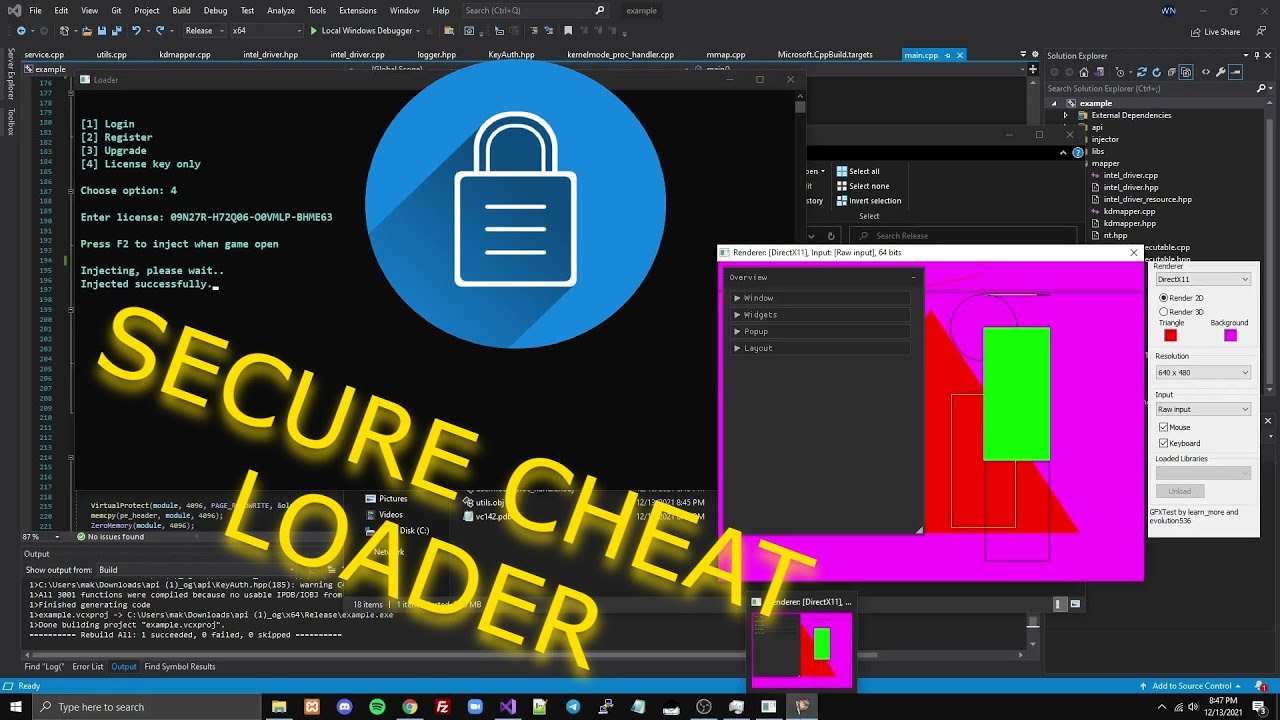1280x720 pixels.
Task: Open the Analyze menu
Action: pyautogui.click(x=281, y=10)
